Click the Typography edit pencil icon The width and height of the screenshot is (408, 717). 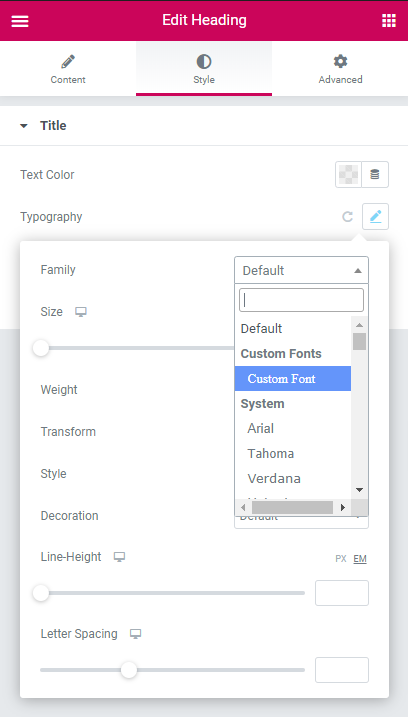(x=376, y=216)
